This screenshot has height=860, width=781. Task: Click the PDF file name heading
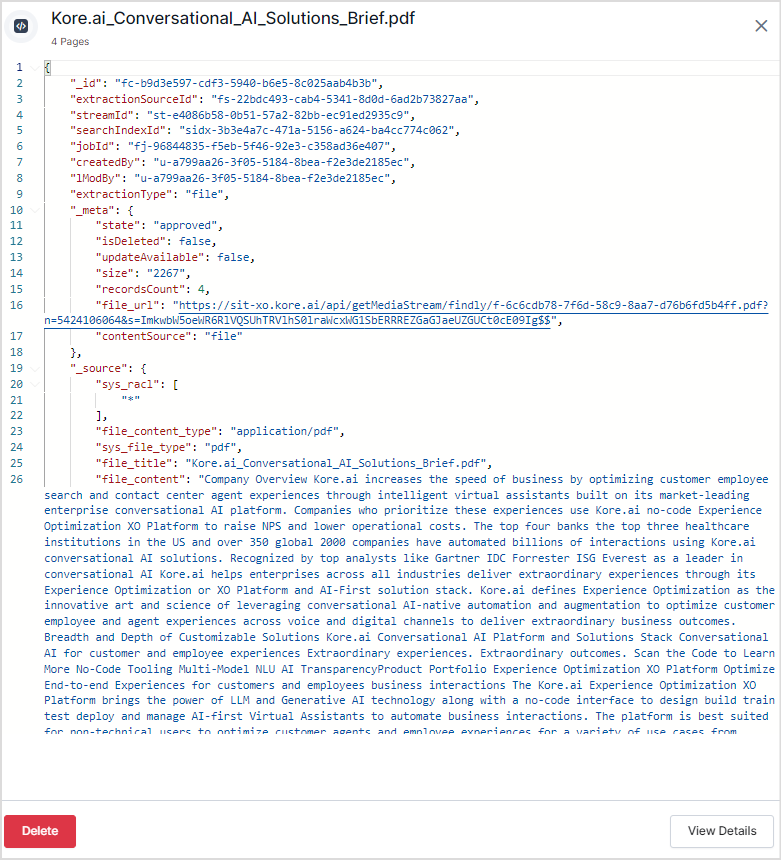click(x=233, y=19)
